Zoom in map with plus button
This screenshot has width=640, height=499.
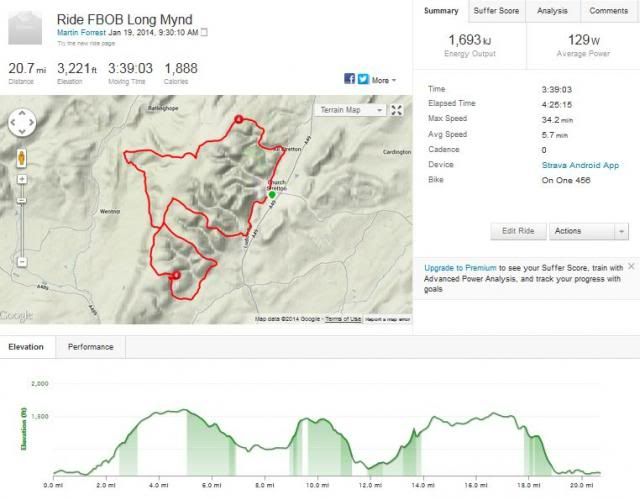(x=22, y=179)
